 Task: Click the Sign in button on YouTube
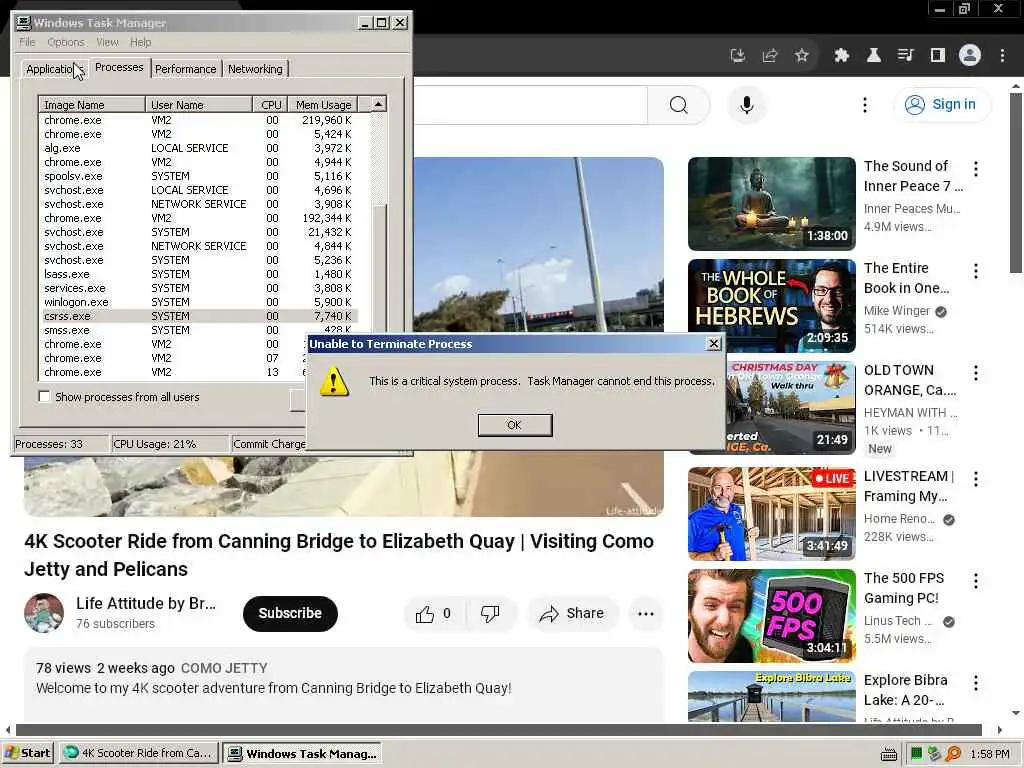click(941, 104)
